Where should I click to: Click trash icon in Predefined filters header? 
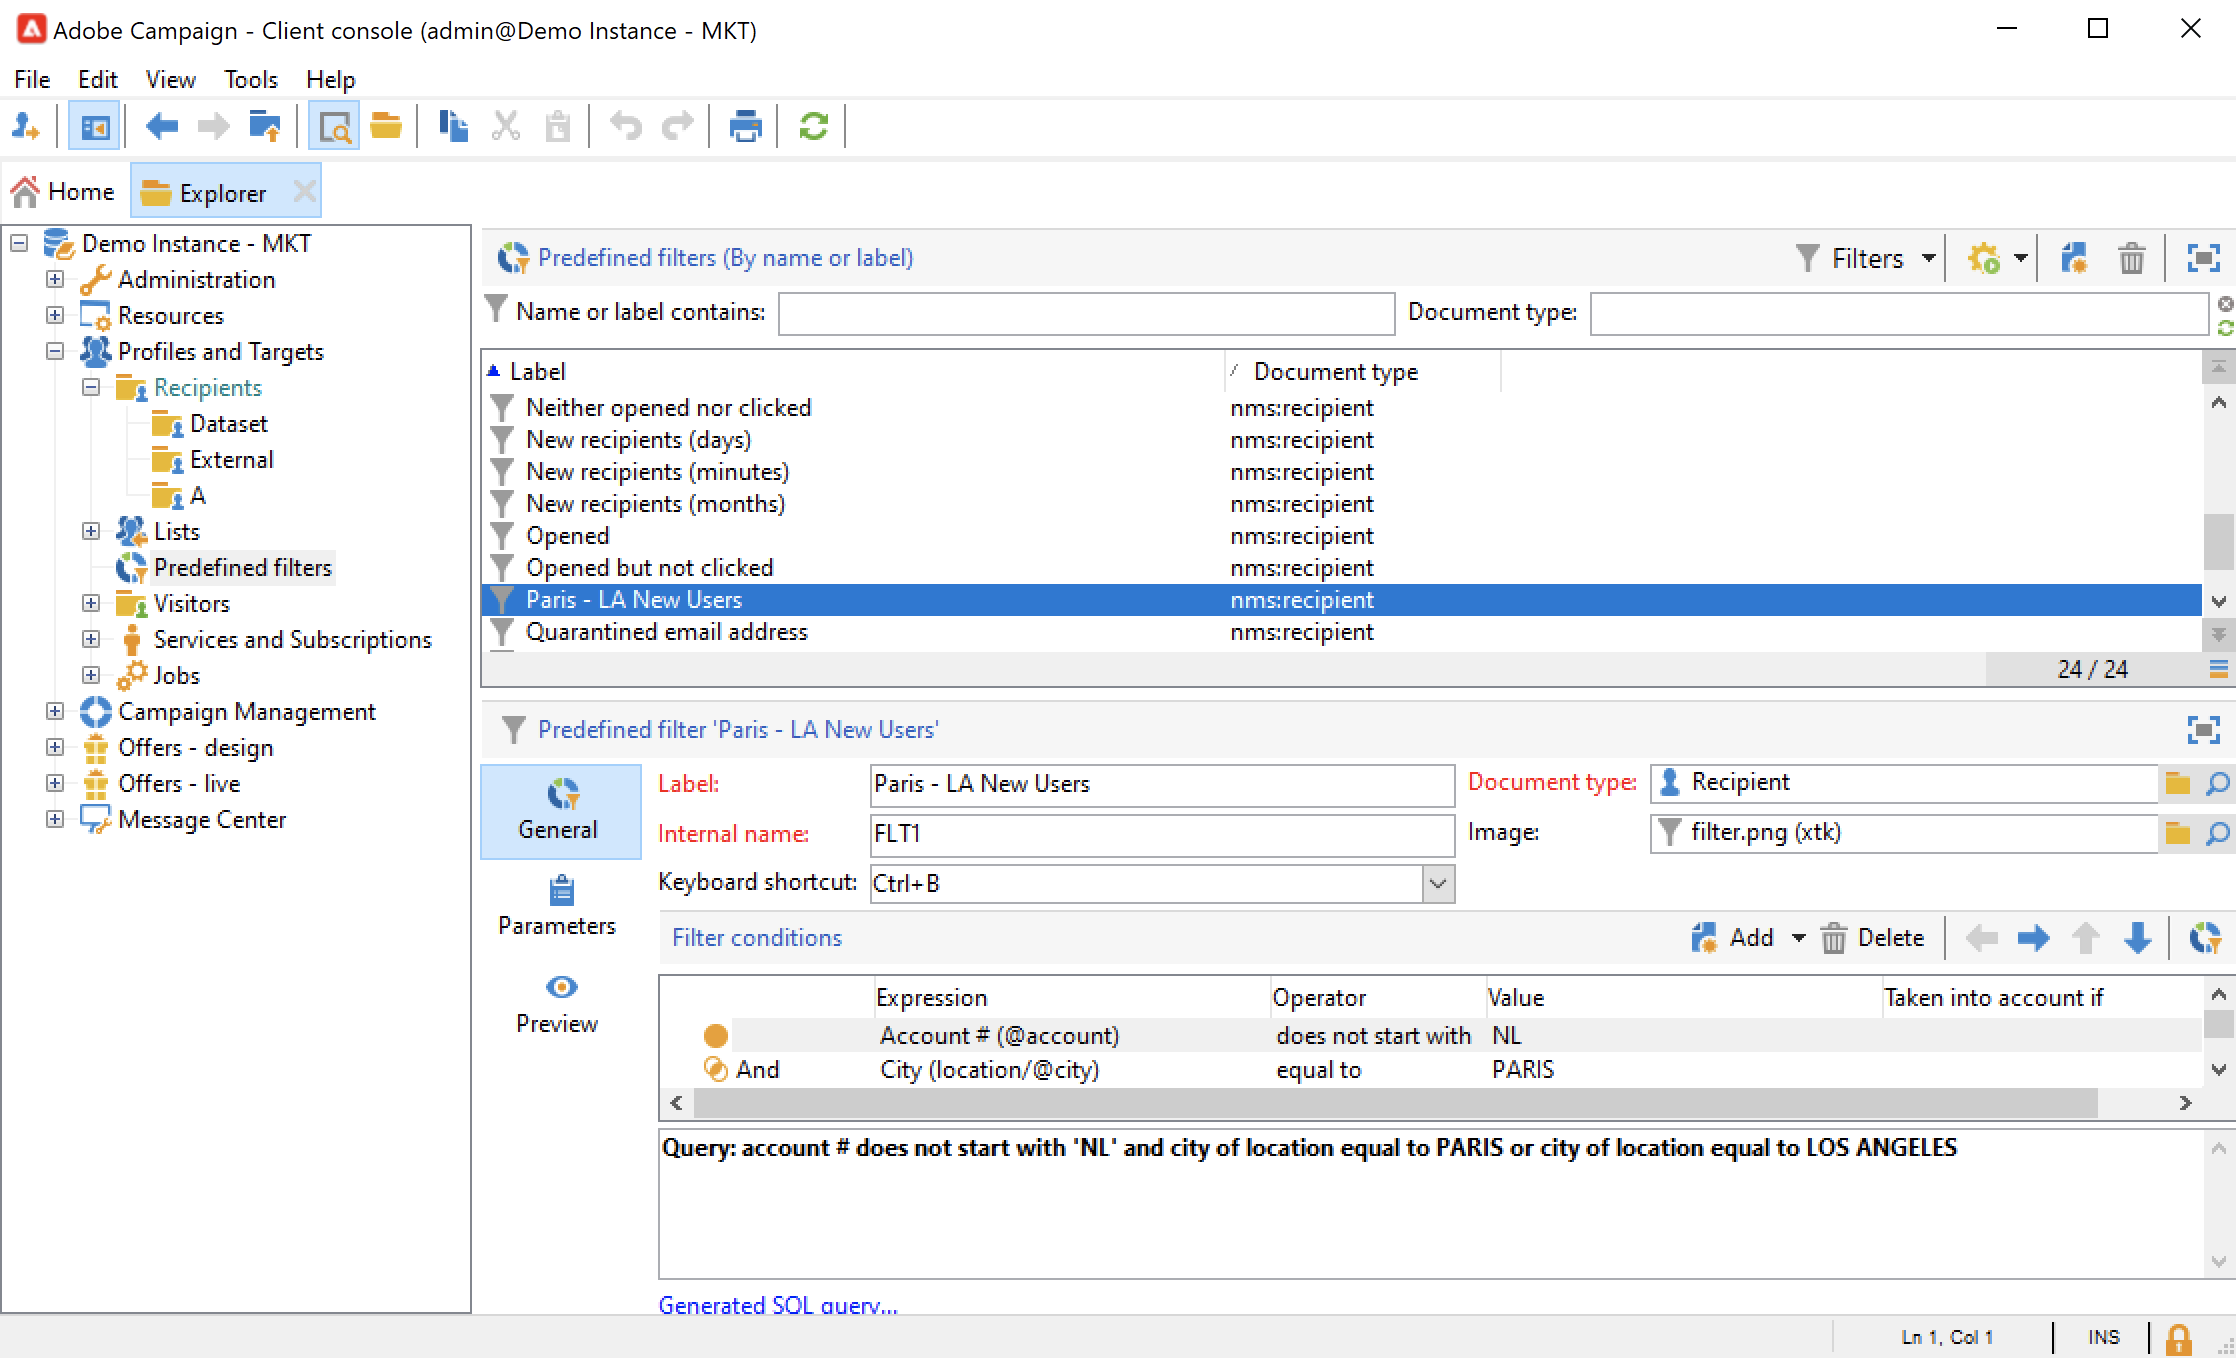coord(2131,259)
